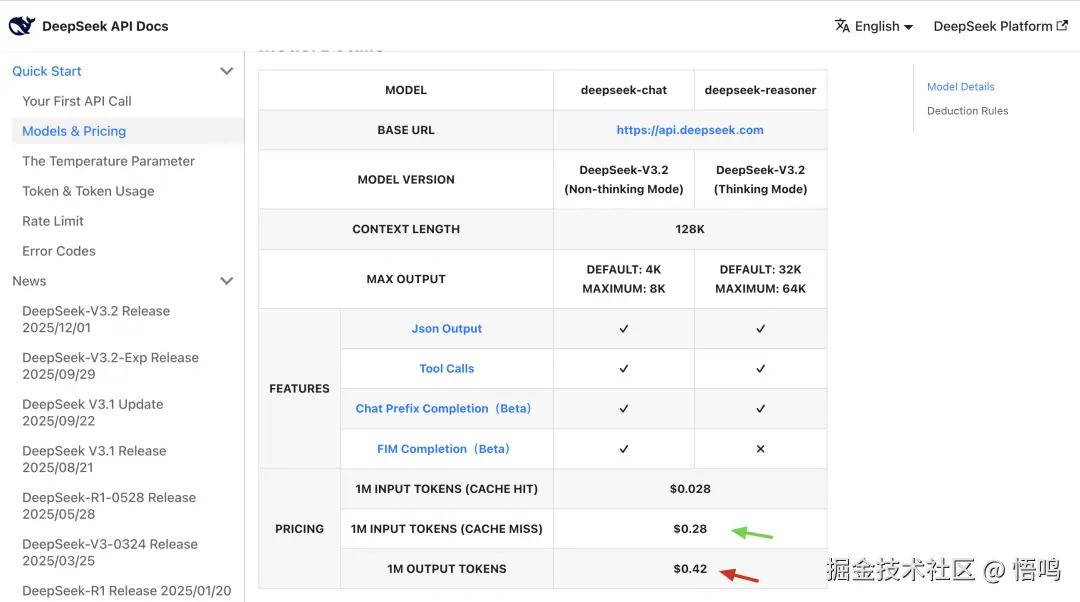Open DeepSeek V3.1 Update 2025/09/22 news

tap(92, 413)
